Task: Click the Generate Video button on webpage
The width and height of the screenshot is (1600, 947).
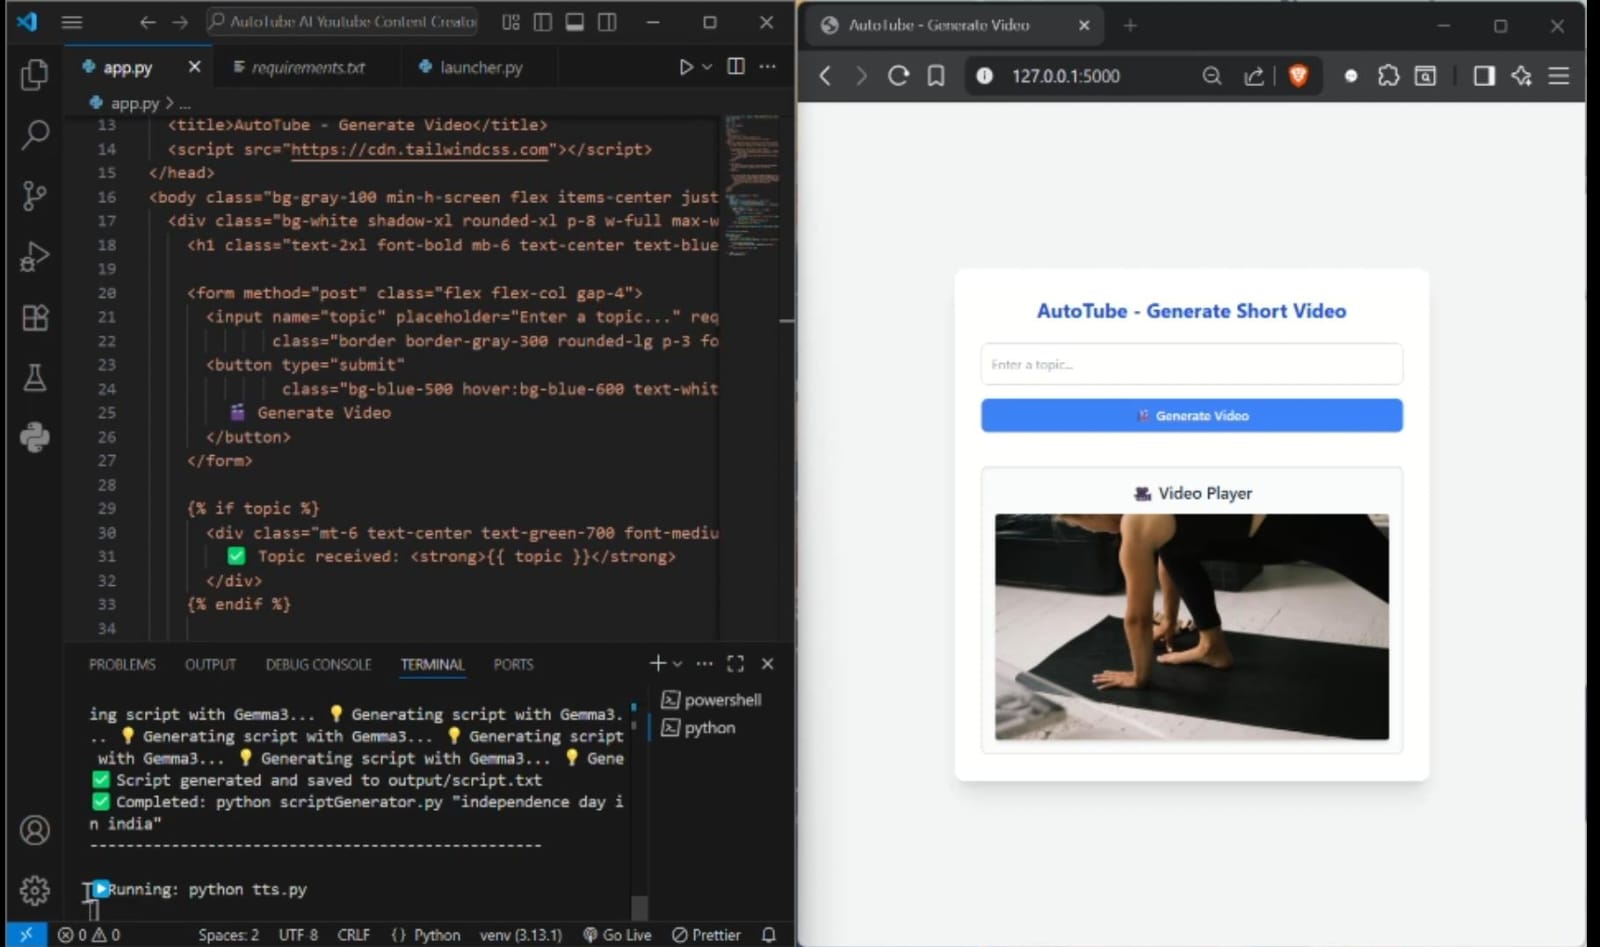Action: [1191, 416]
